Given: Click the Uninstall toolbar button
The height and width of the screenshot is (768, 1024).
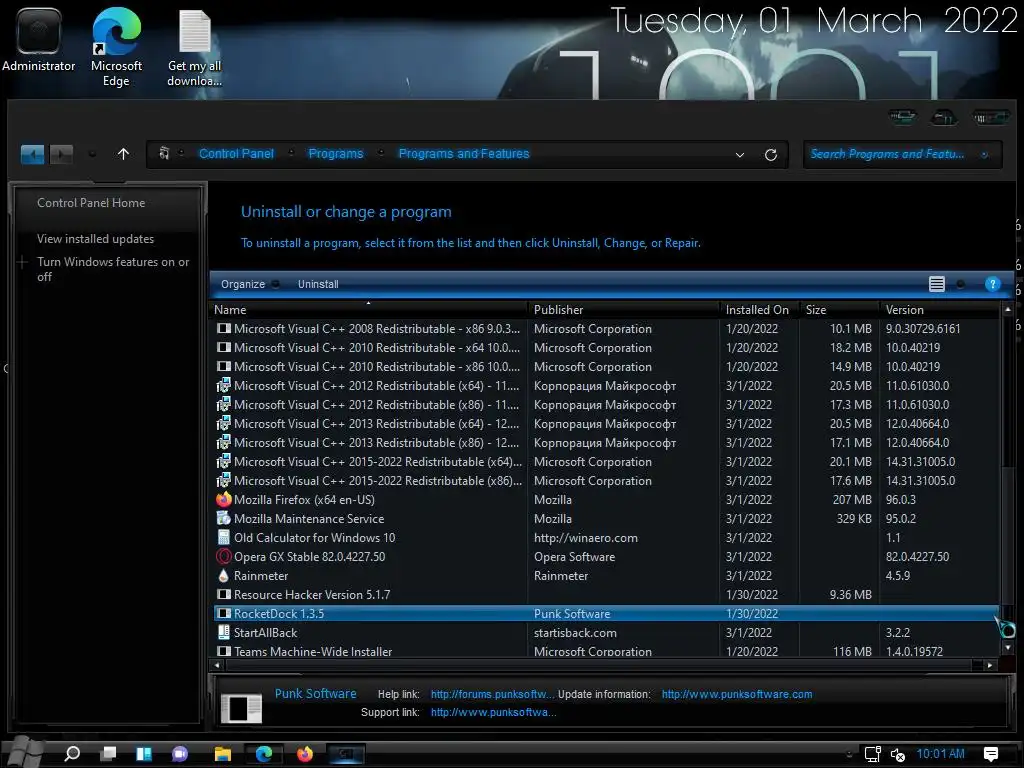Looking at the screenshot, I should point(318,284).
